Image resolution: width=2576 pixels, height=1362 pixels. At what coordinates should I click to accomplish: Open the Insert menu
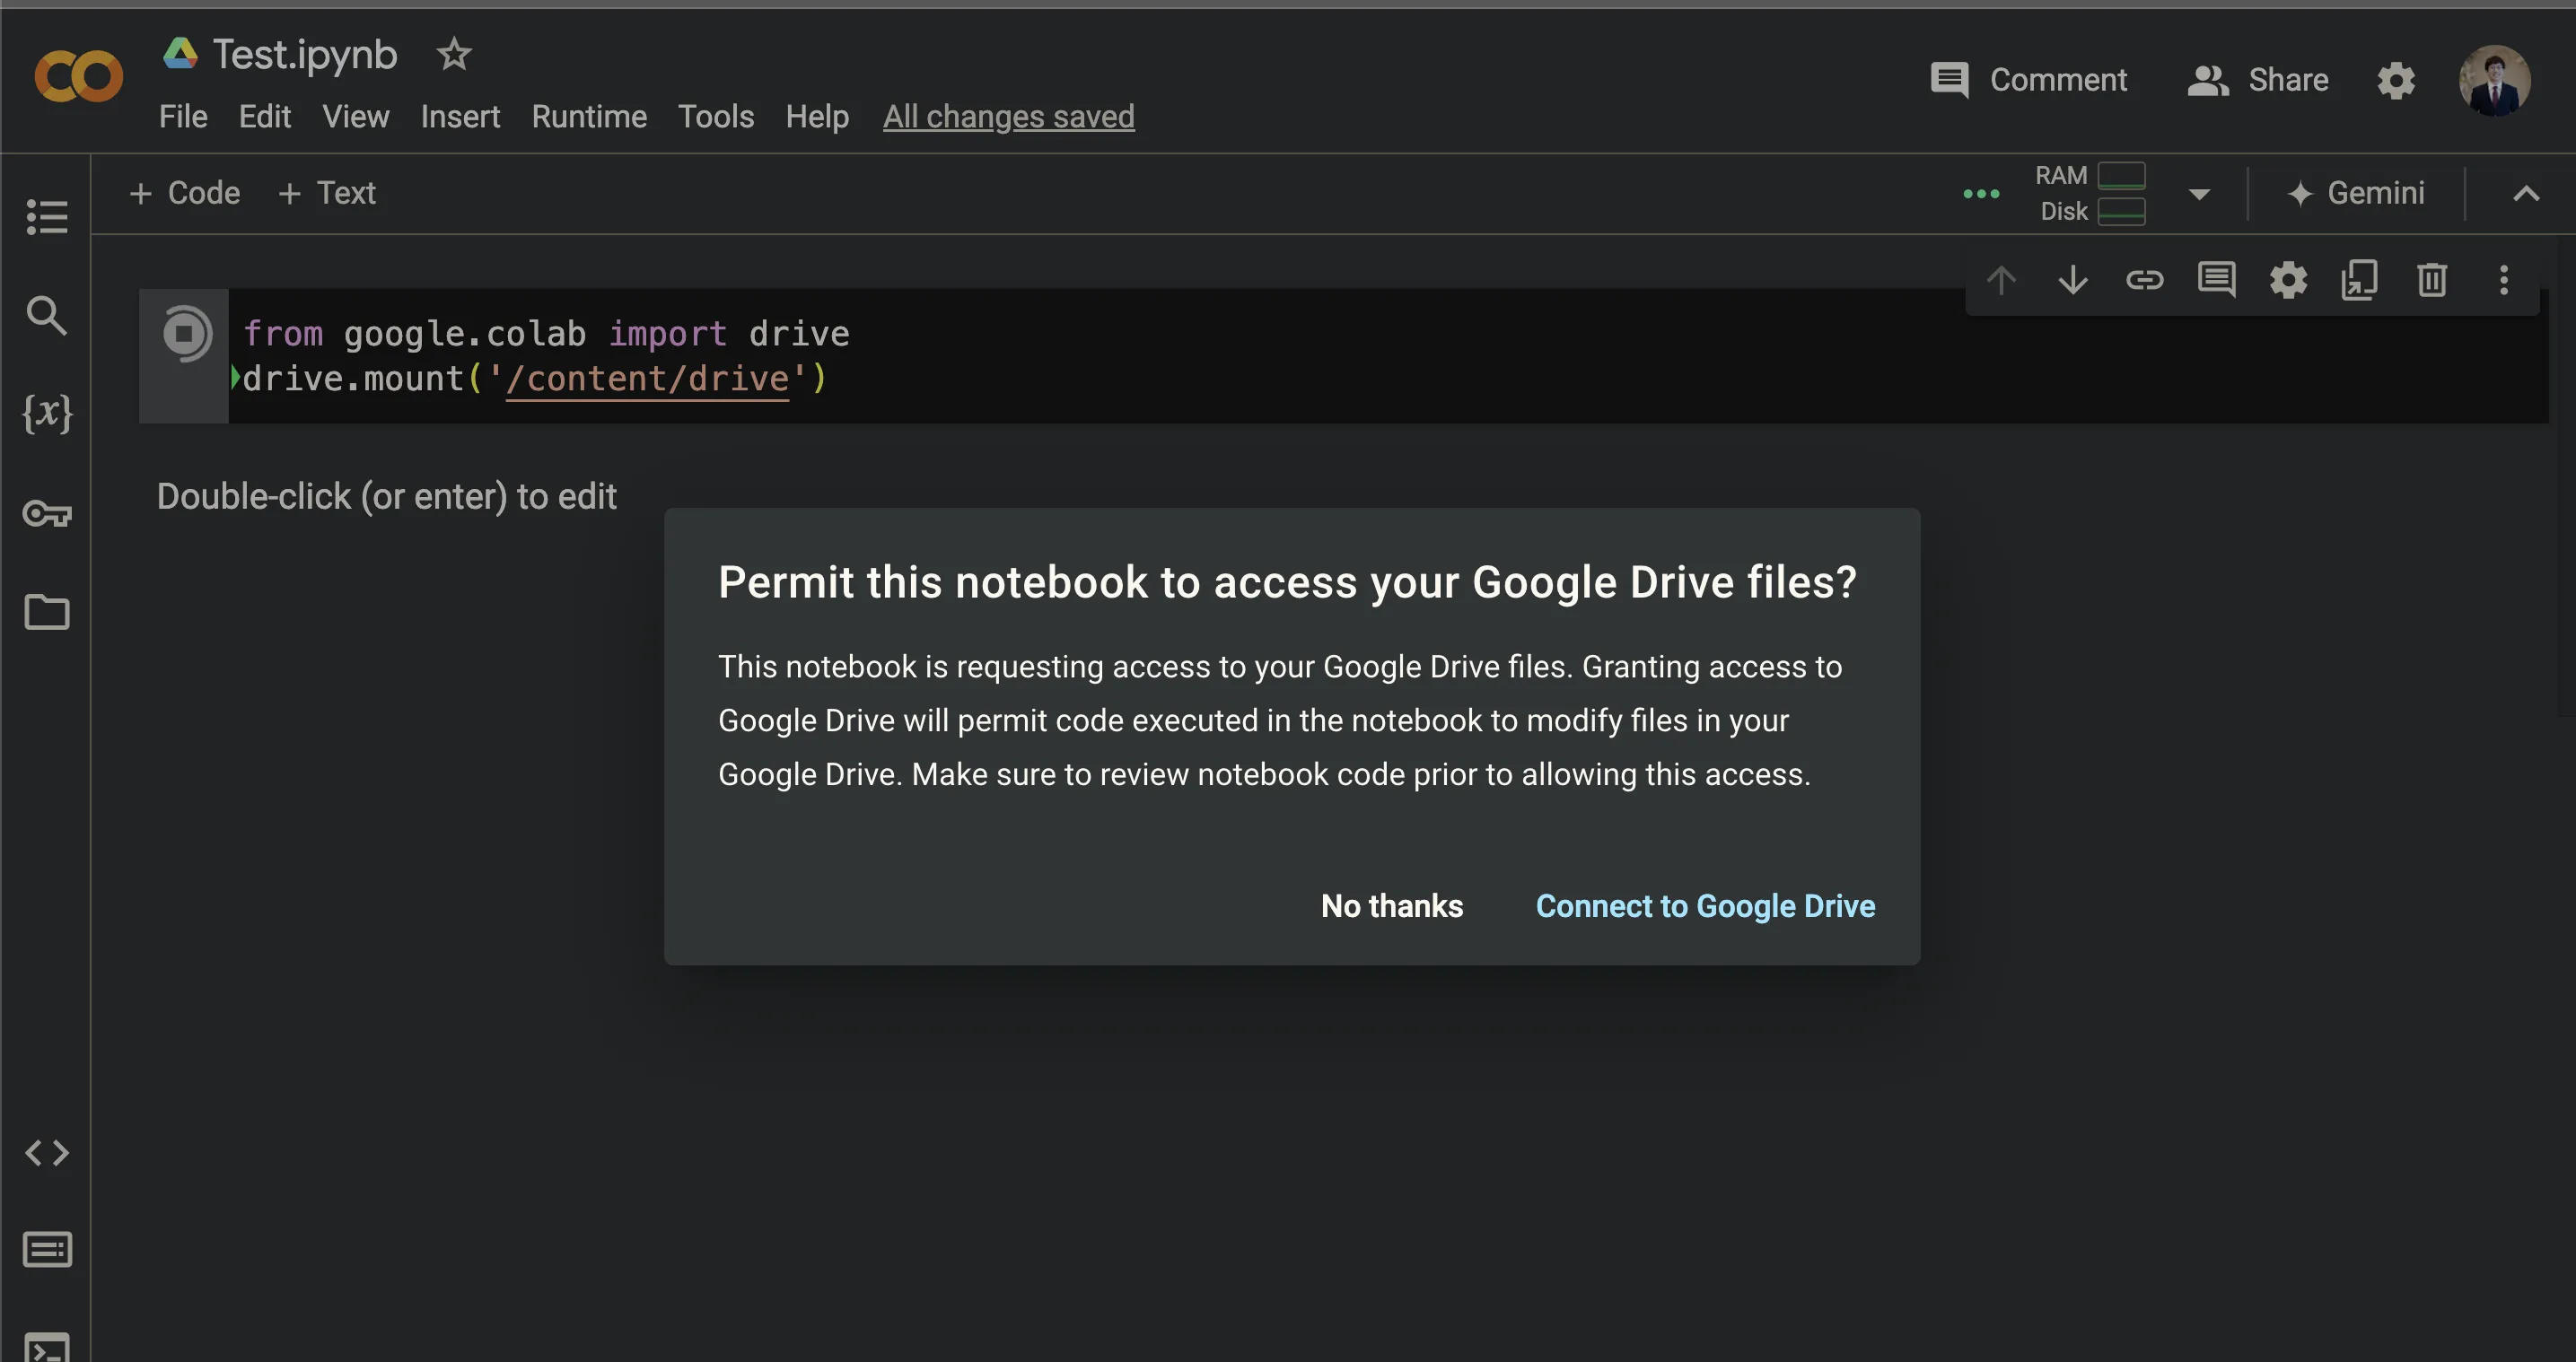coord(460,117)
